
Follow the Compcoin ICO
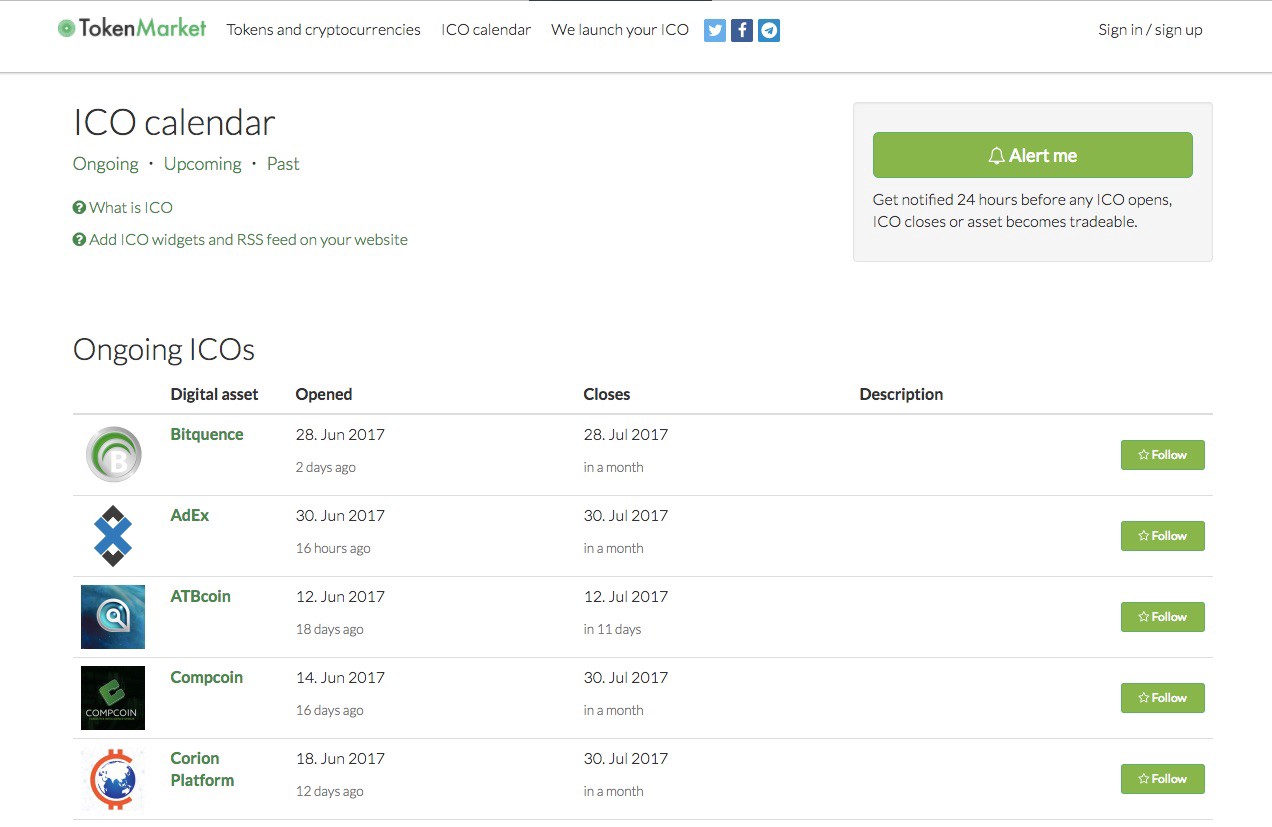click(x=1163, y=698)
